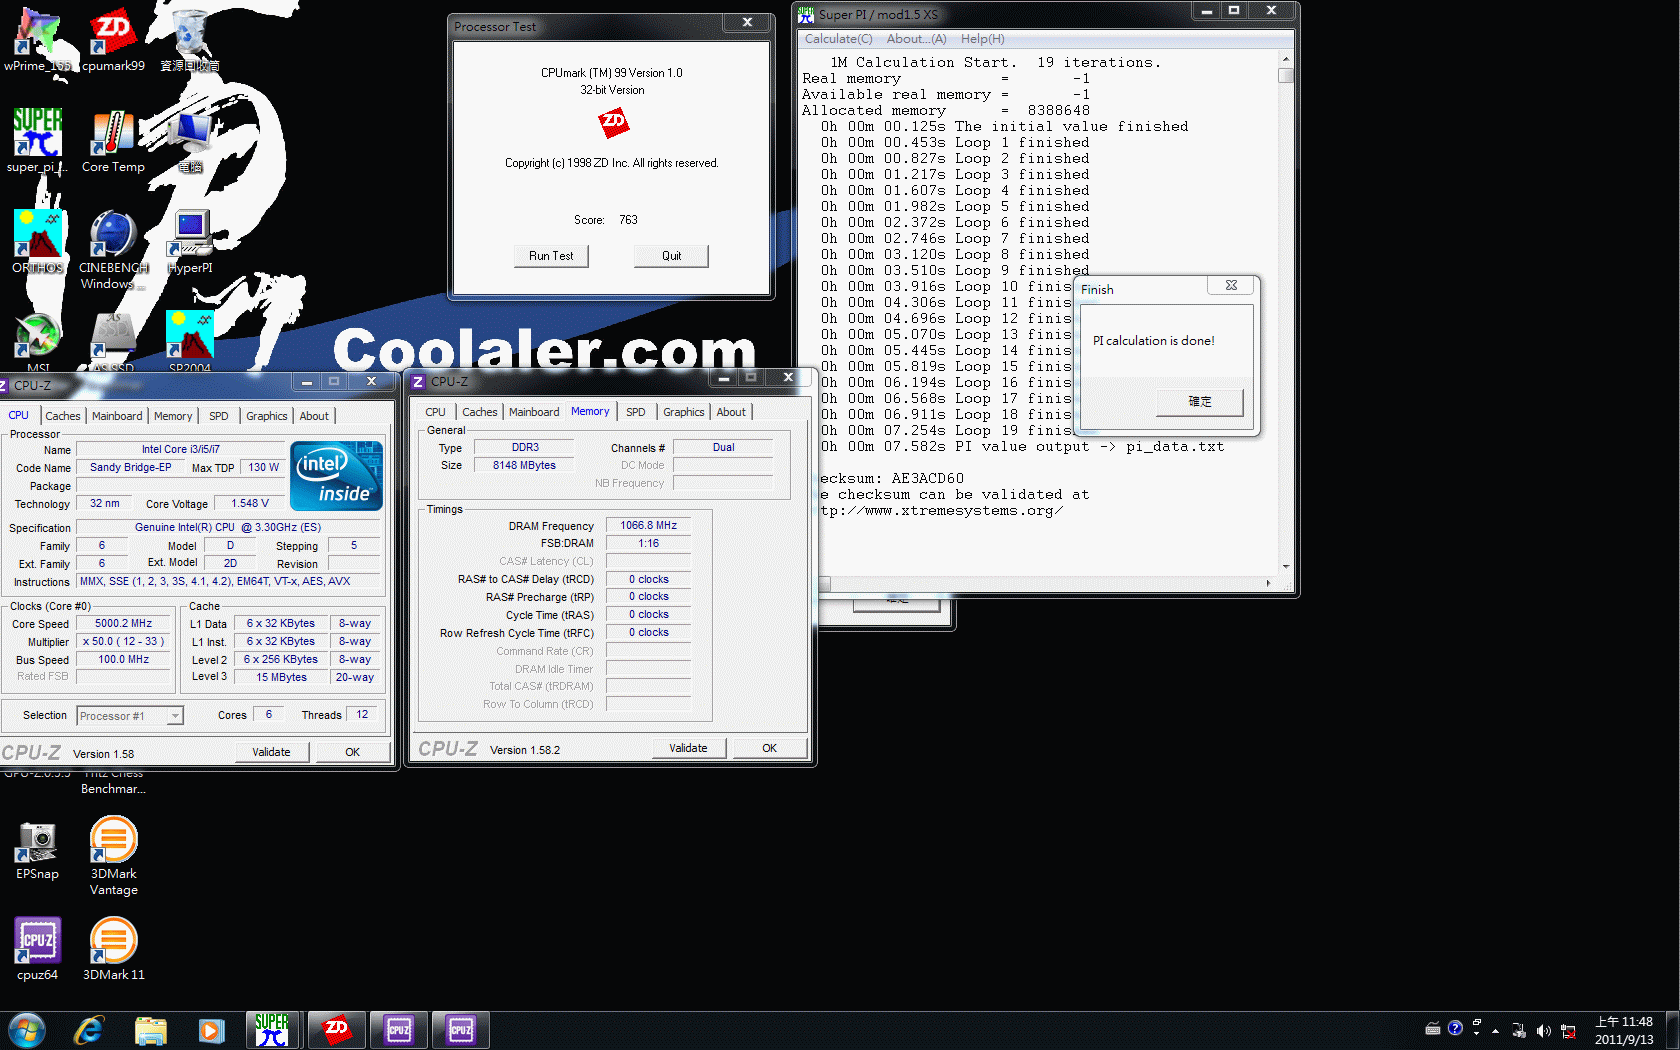The height and width of the screenshot is (1050, 1680).
Task: Switch to Super PI taskbar button
Action: [x=272, y=1030]
